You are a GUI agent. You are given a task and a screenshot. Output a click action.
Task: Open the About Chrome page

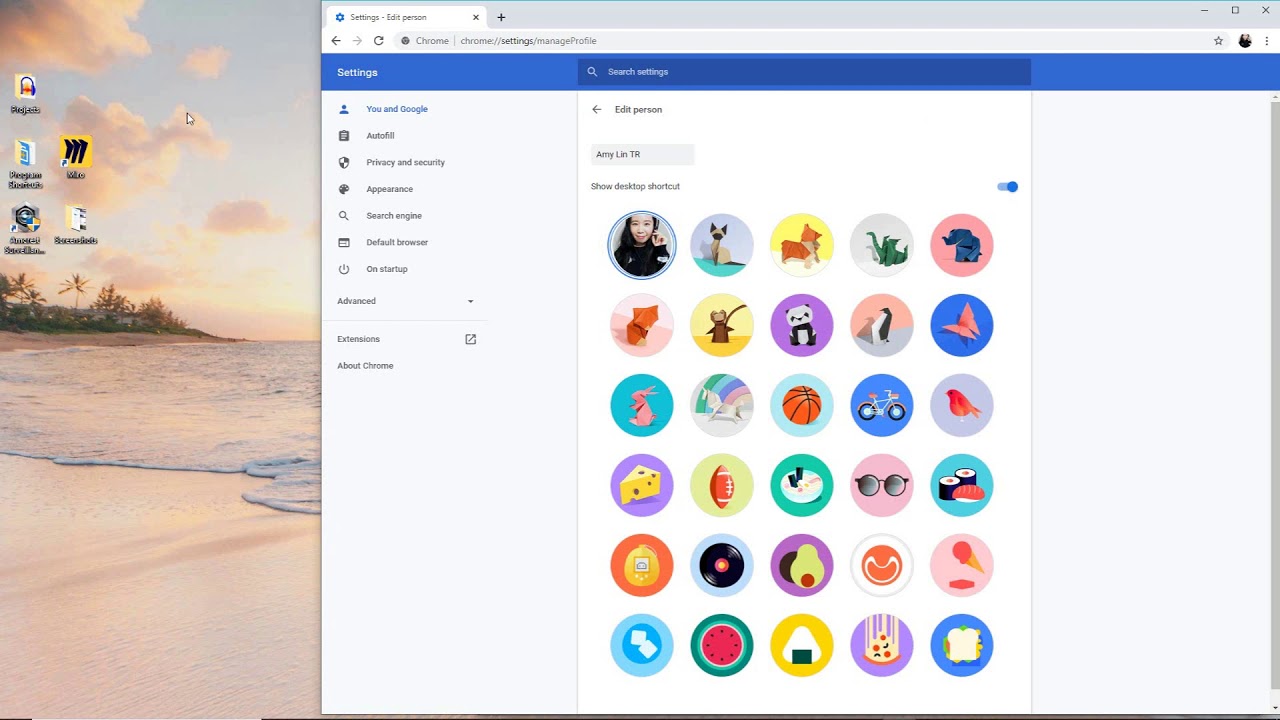point(365,366)
